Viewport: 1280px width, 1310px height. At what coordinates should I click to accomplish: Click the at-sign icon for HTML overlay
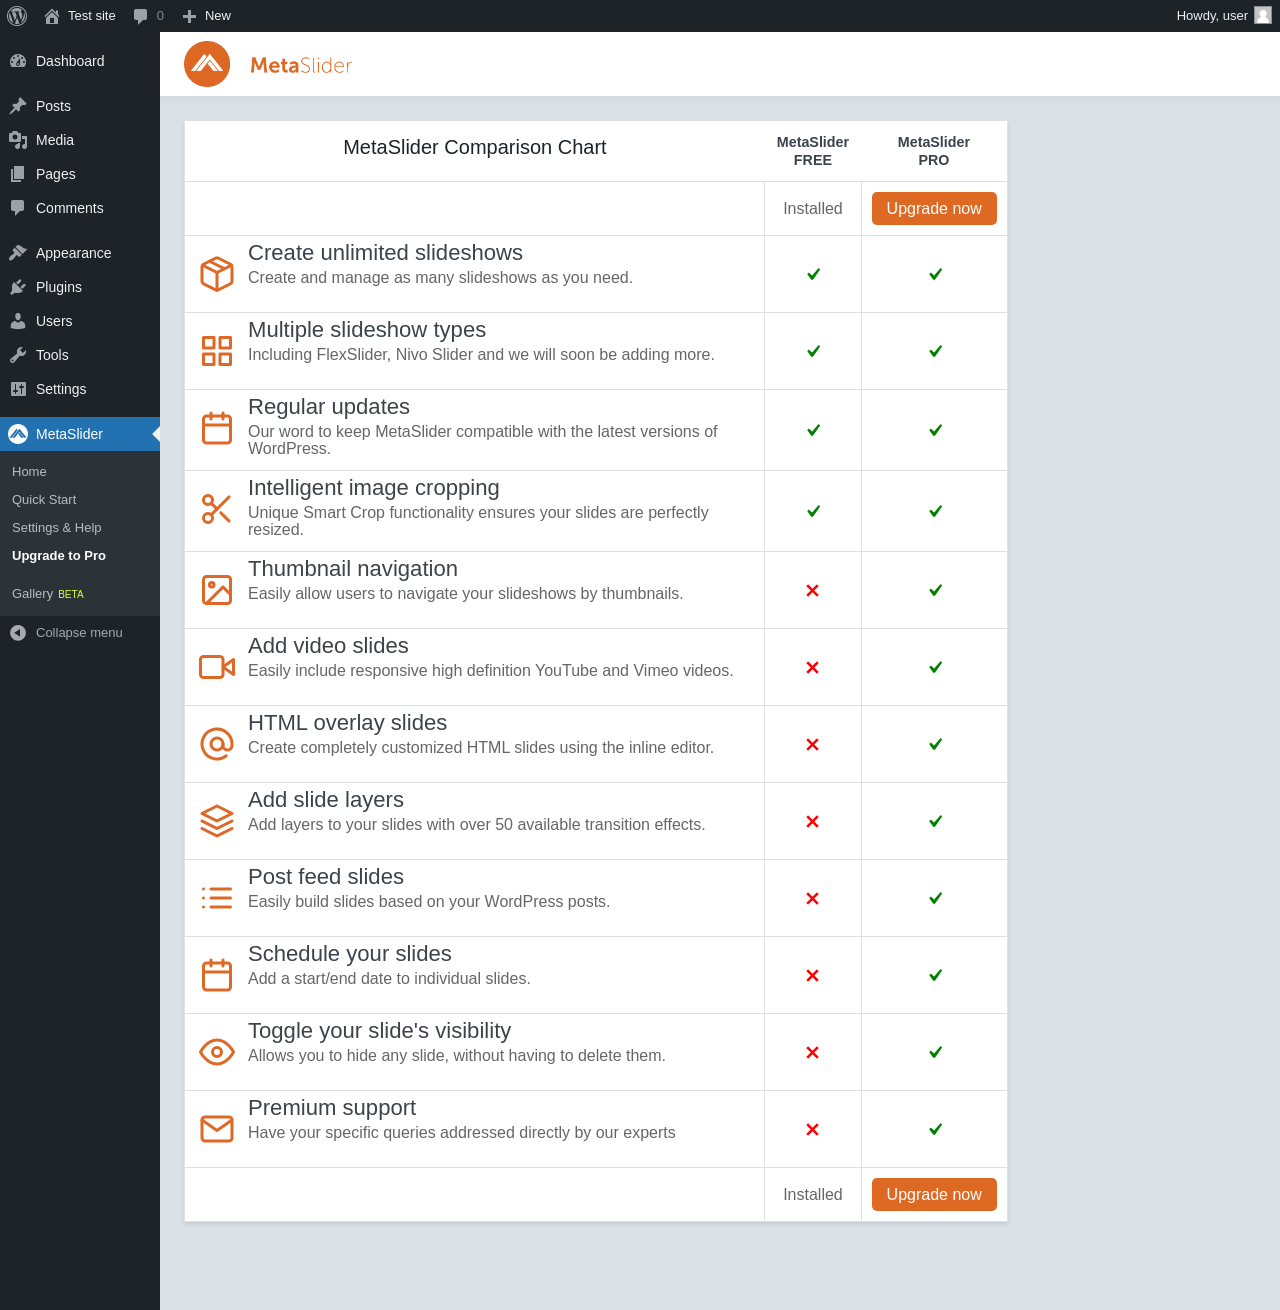(217, 744)
